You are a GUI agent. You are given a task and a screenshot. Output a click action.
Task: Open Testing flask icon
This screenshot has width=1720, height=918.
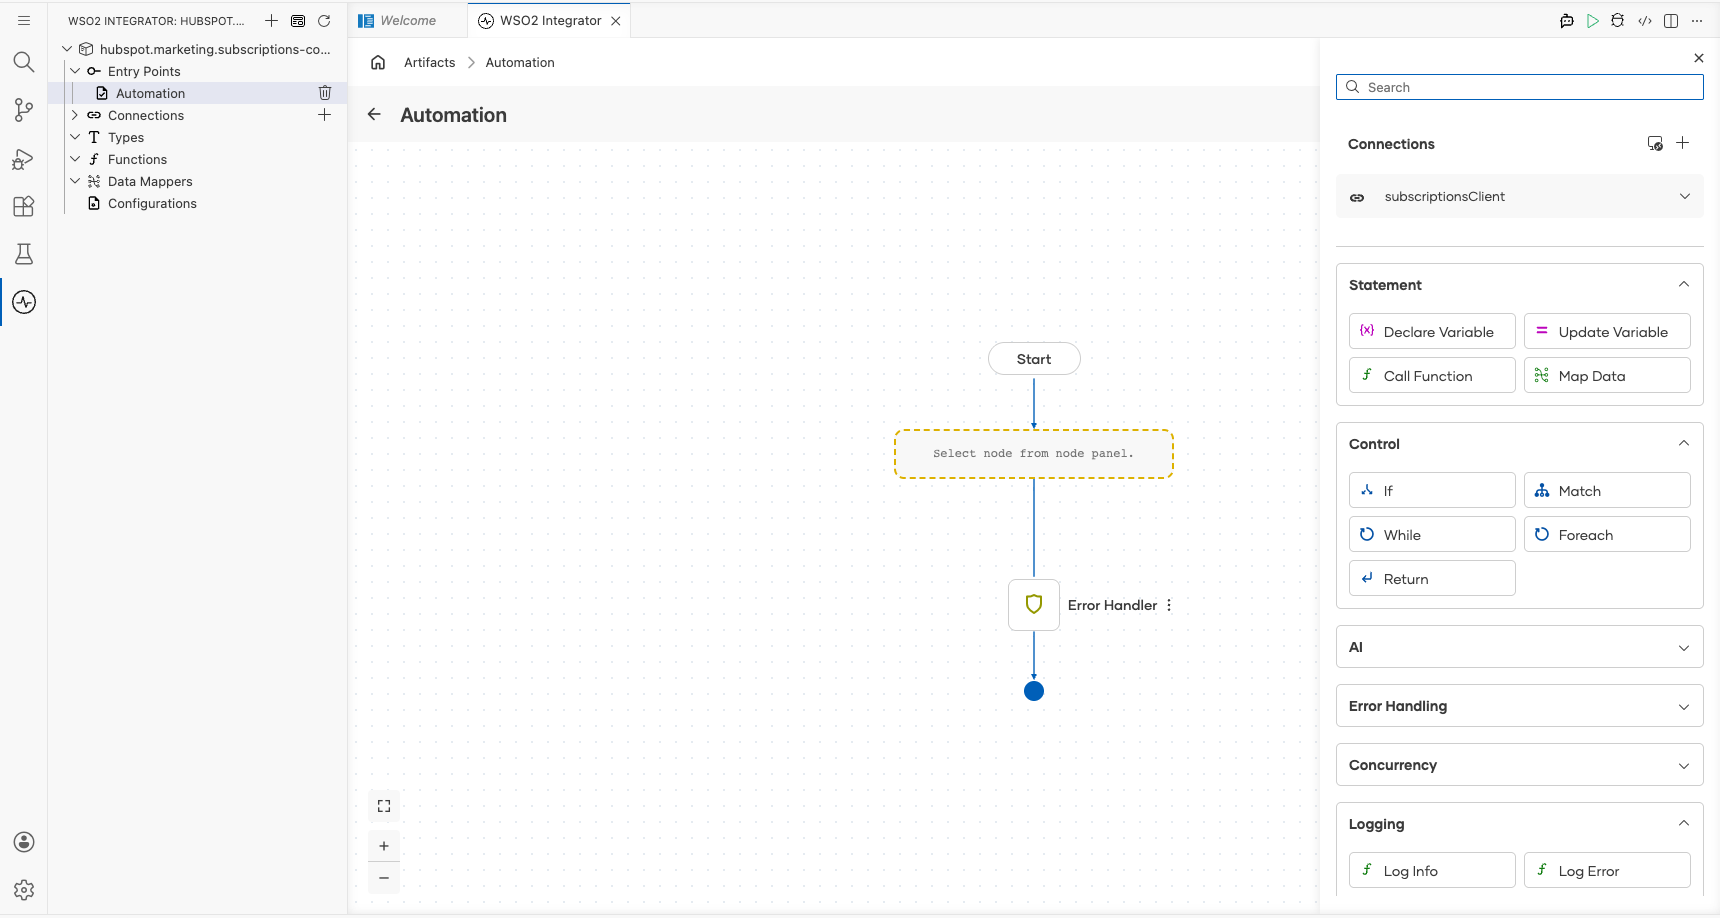(24, 254)
